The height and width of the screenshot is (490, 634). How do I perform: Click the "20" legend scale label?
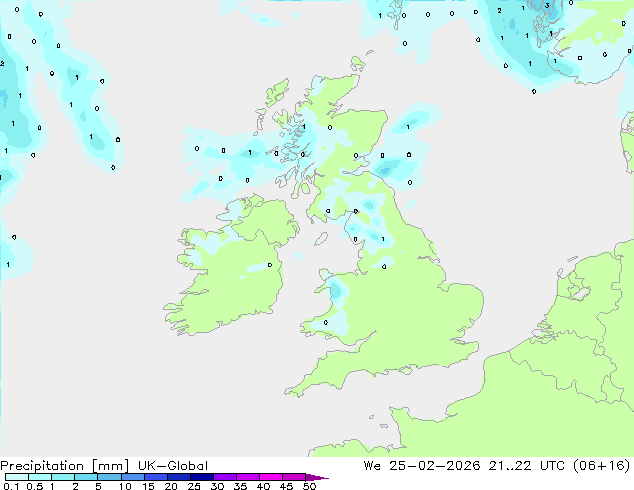coord(171,486)
